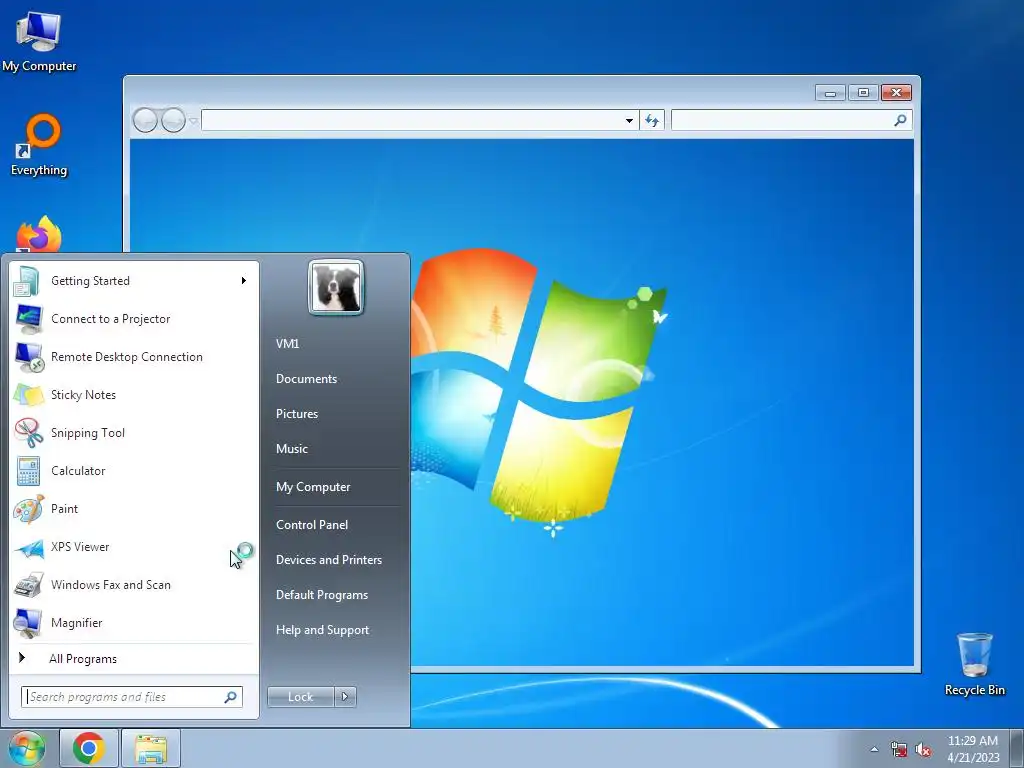Click the search magnifier in Start menu
Viewport: 1024px width, 768px height.
point(230,697)
